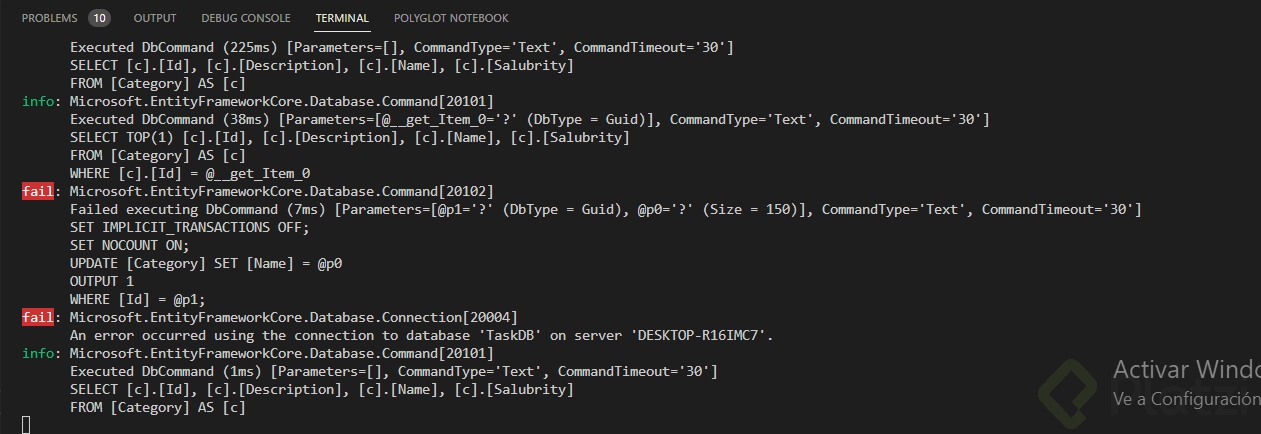Viewport: 1261px width, 434px height.
Task: Click the SET NOCOUNT ON; line
Action: coord(129,245)
